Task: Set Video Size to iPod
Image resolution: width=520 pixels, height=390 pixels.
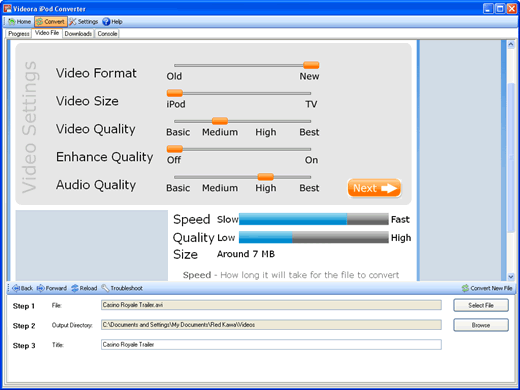Action: (176, 104)
